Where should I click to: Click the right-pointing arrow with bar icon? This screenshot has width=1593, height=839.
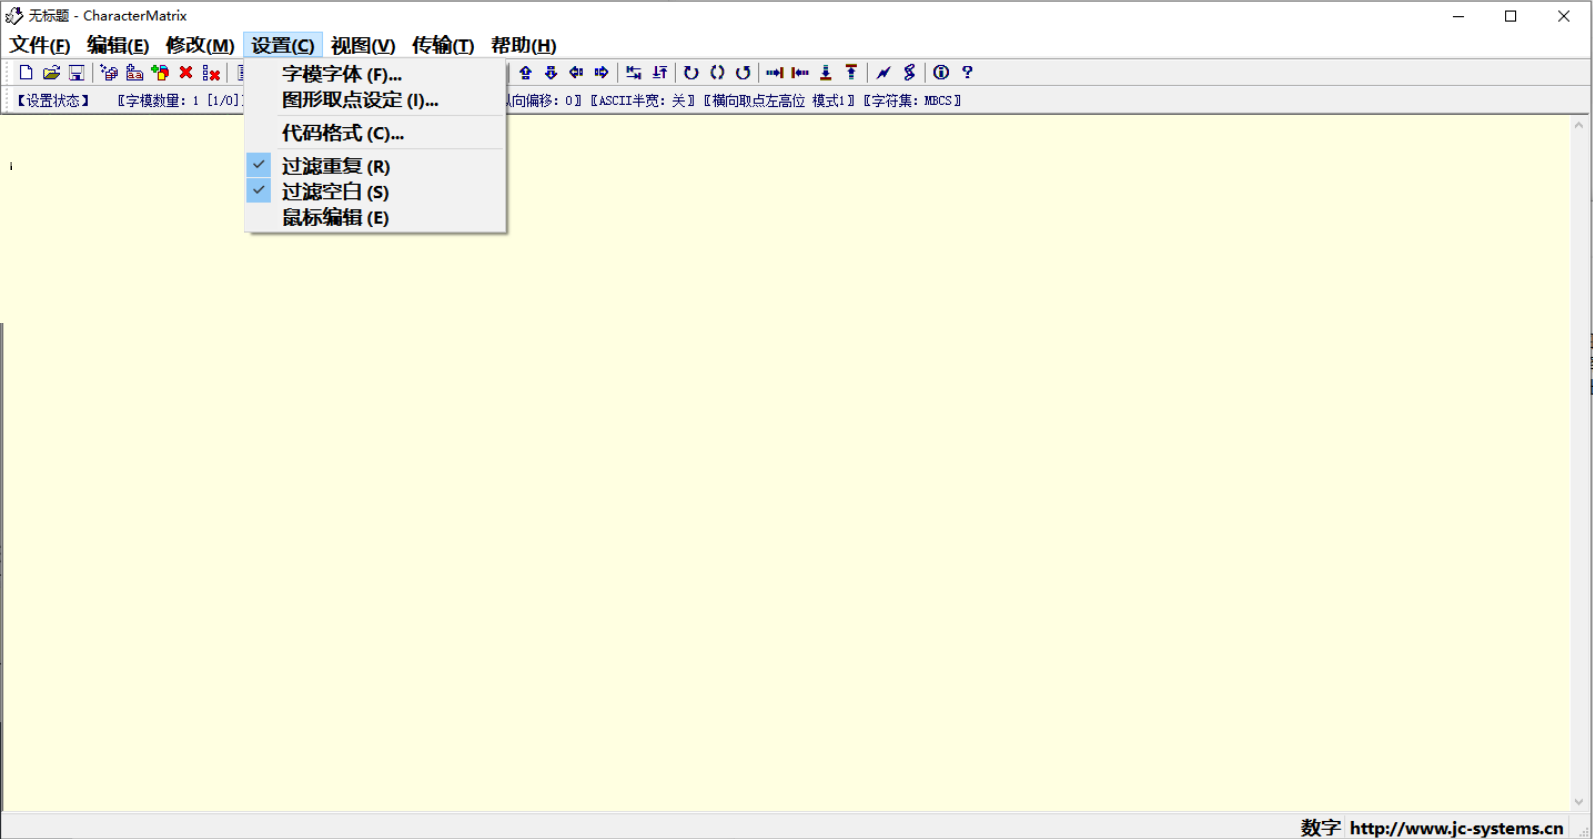(x=774, y=72)
